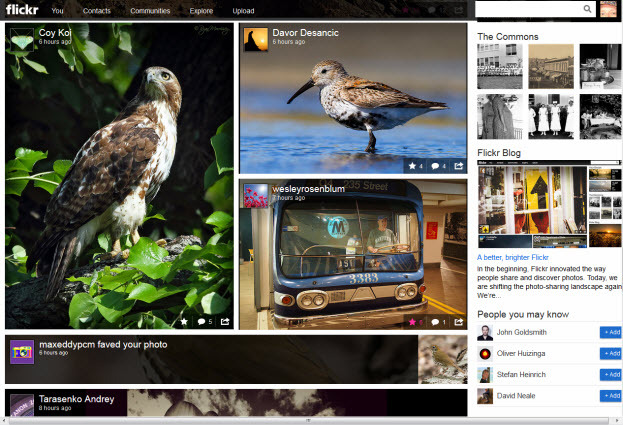The height and width of the screenshot is (425, 623).
Task: Click Stefan Heinrich's avatar
Action: (x=485, y=375)
